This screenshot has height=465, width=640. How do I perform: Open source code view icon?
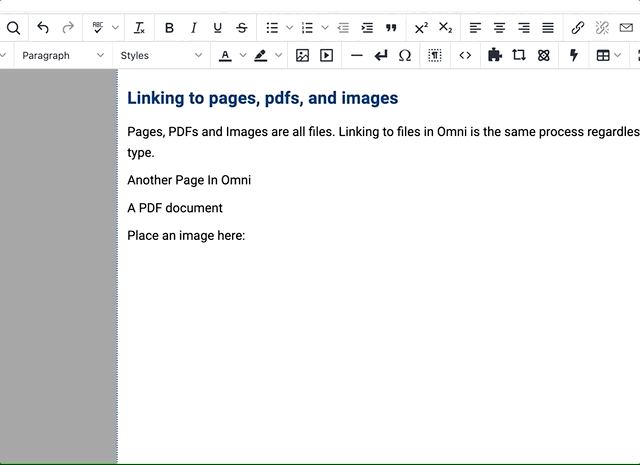click(465, 56)
